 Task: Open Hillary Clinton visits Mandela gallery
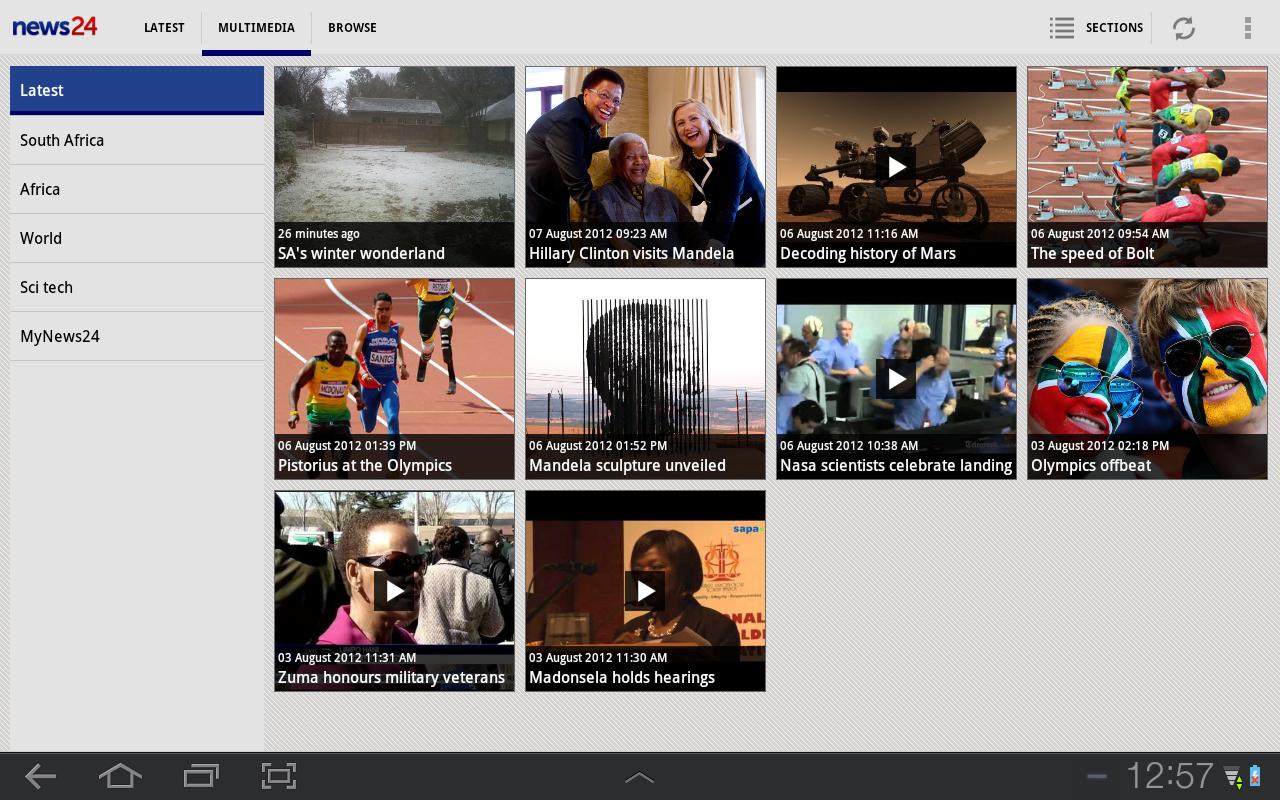[645, 167]
